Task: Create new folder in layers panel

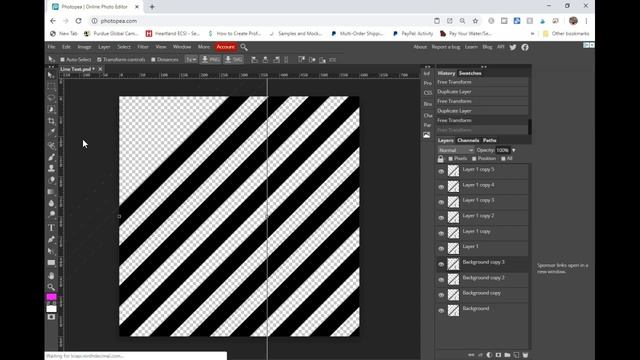Action: point(507,355)
